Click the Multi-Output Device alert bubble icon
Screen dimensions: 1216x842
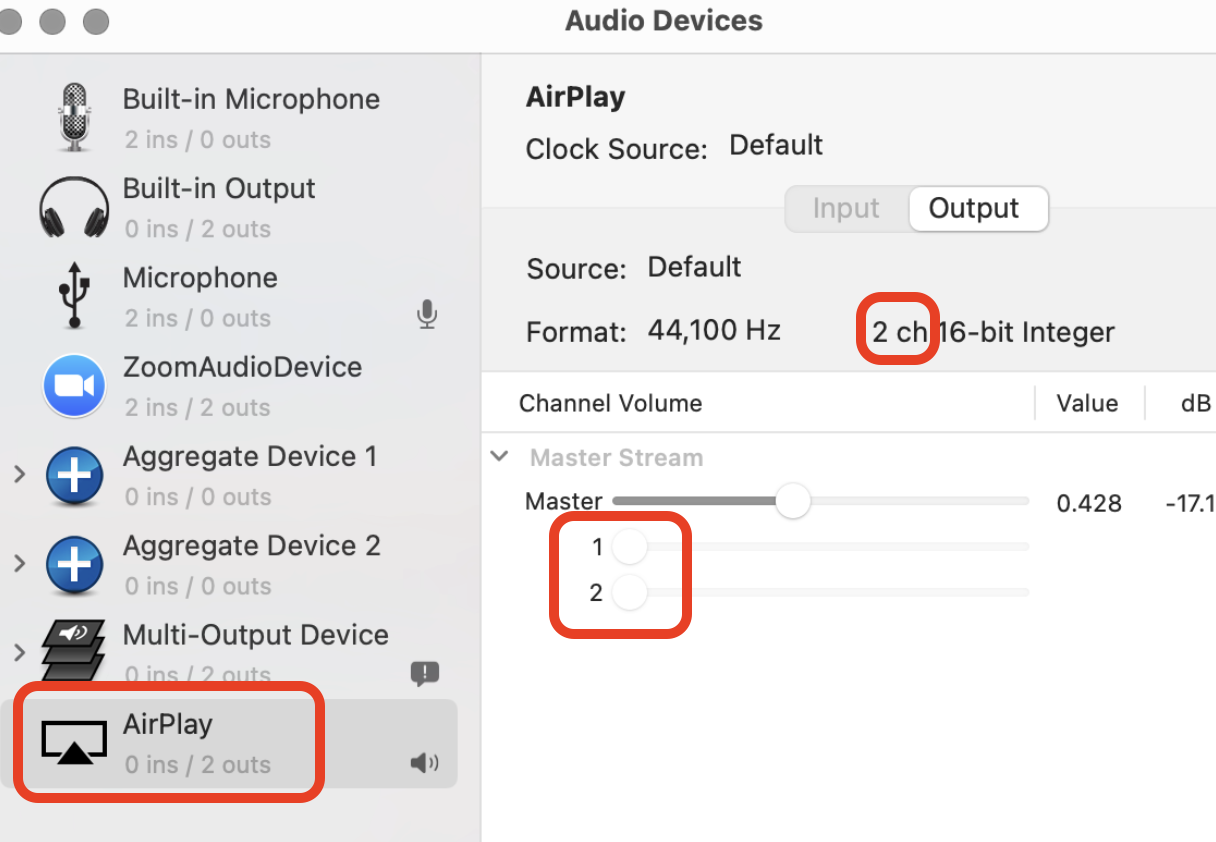(425, 674)
